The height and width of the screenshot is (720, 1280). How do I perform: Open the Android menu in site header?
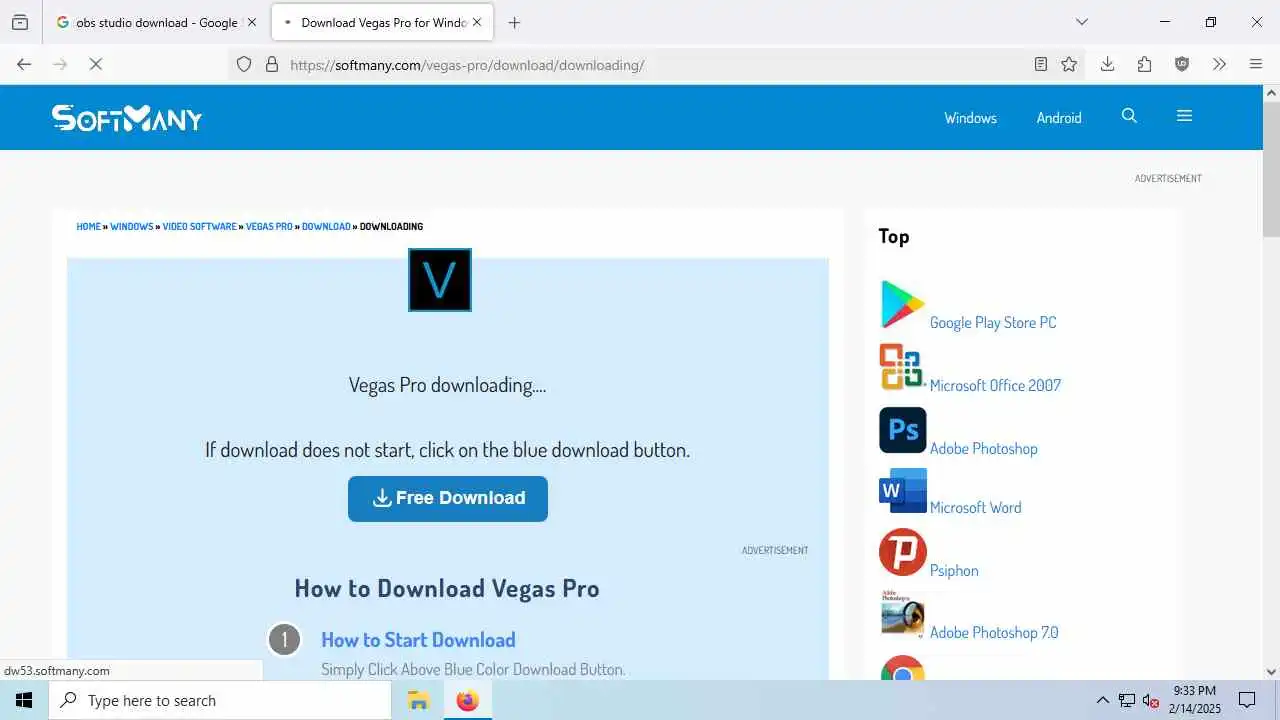click(1059, 118)
